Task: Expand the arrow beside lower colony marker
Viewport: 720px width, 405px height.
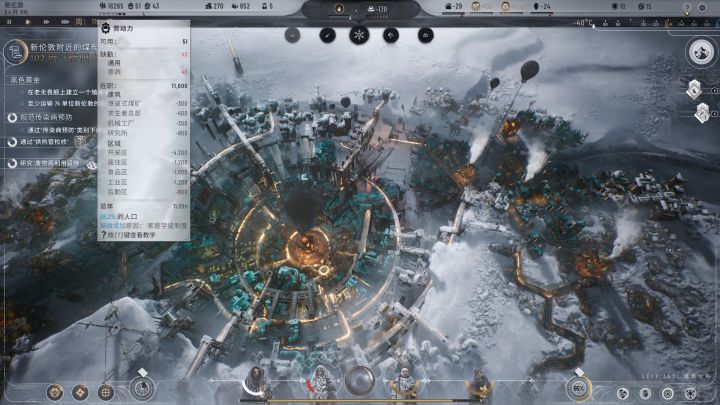Action: click(714, 113)
